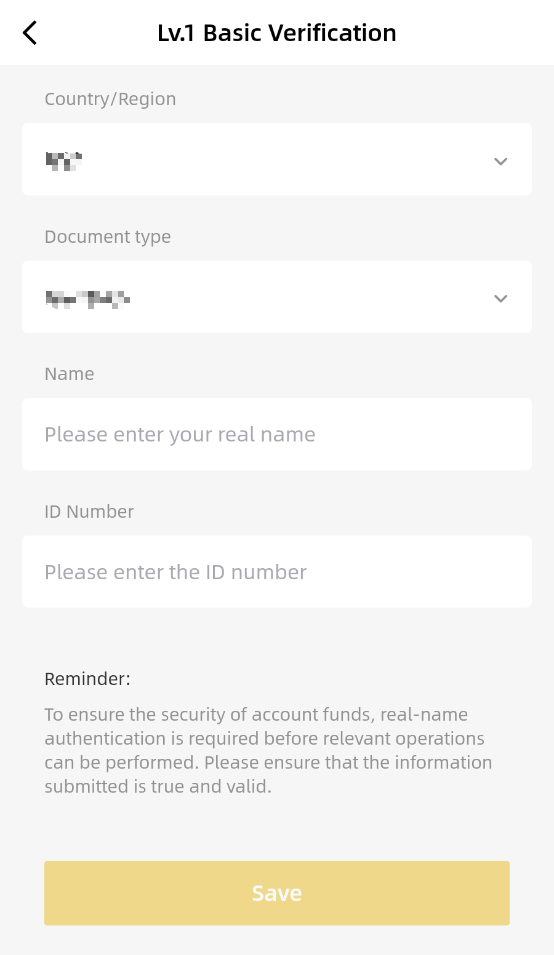Click the Lv.1 Basic Verification title
554x955 pixels.
pyautogui.click(x=277, y=33)
